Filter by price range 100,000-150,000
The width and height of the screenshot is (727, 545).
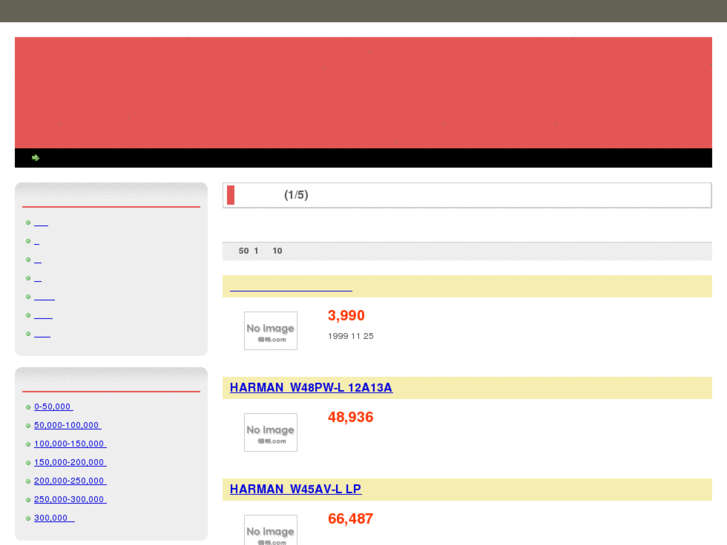coord(70,444)
